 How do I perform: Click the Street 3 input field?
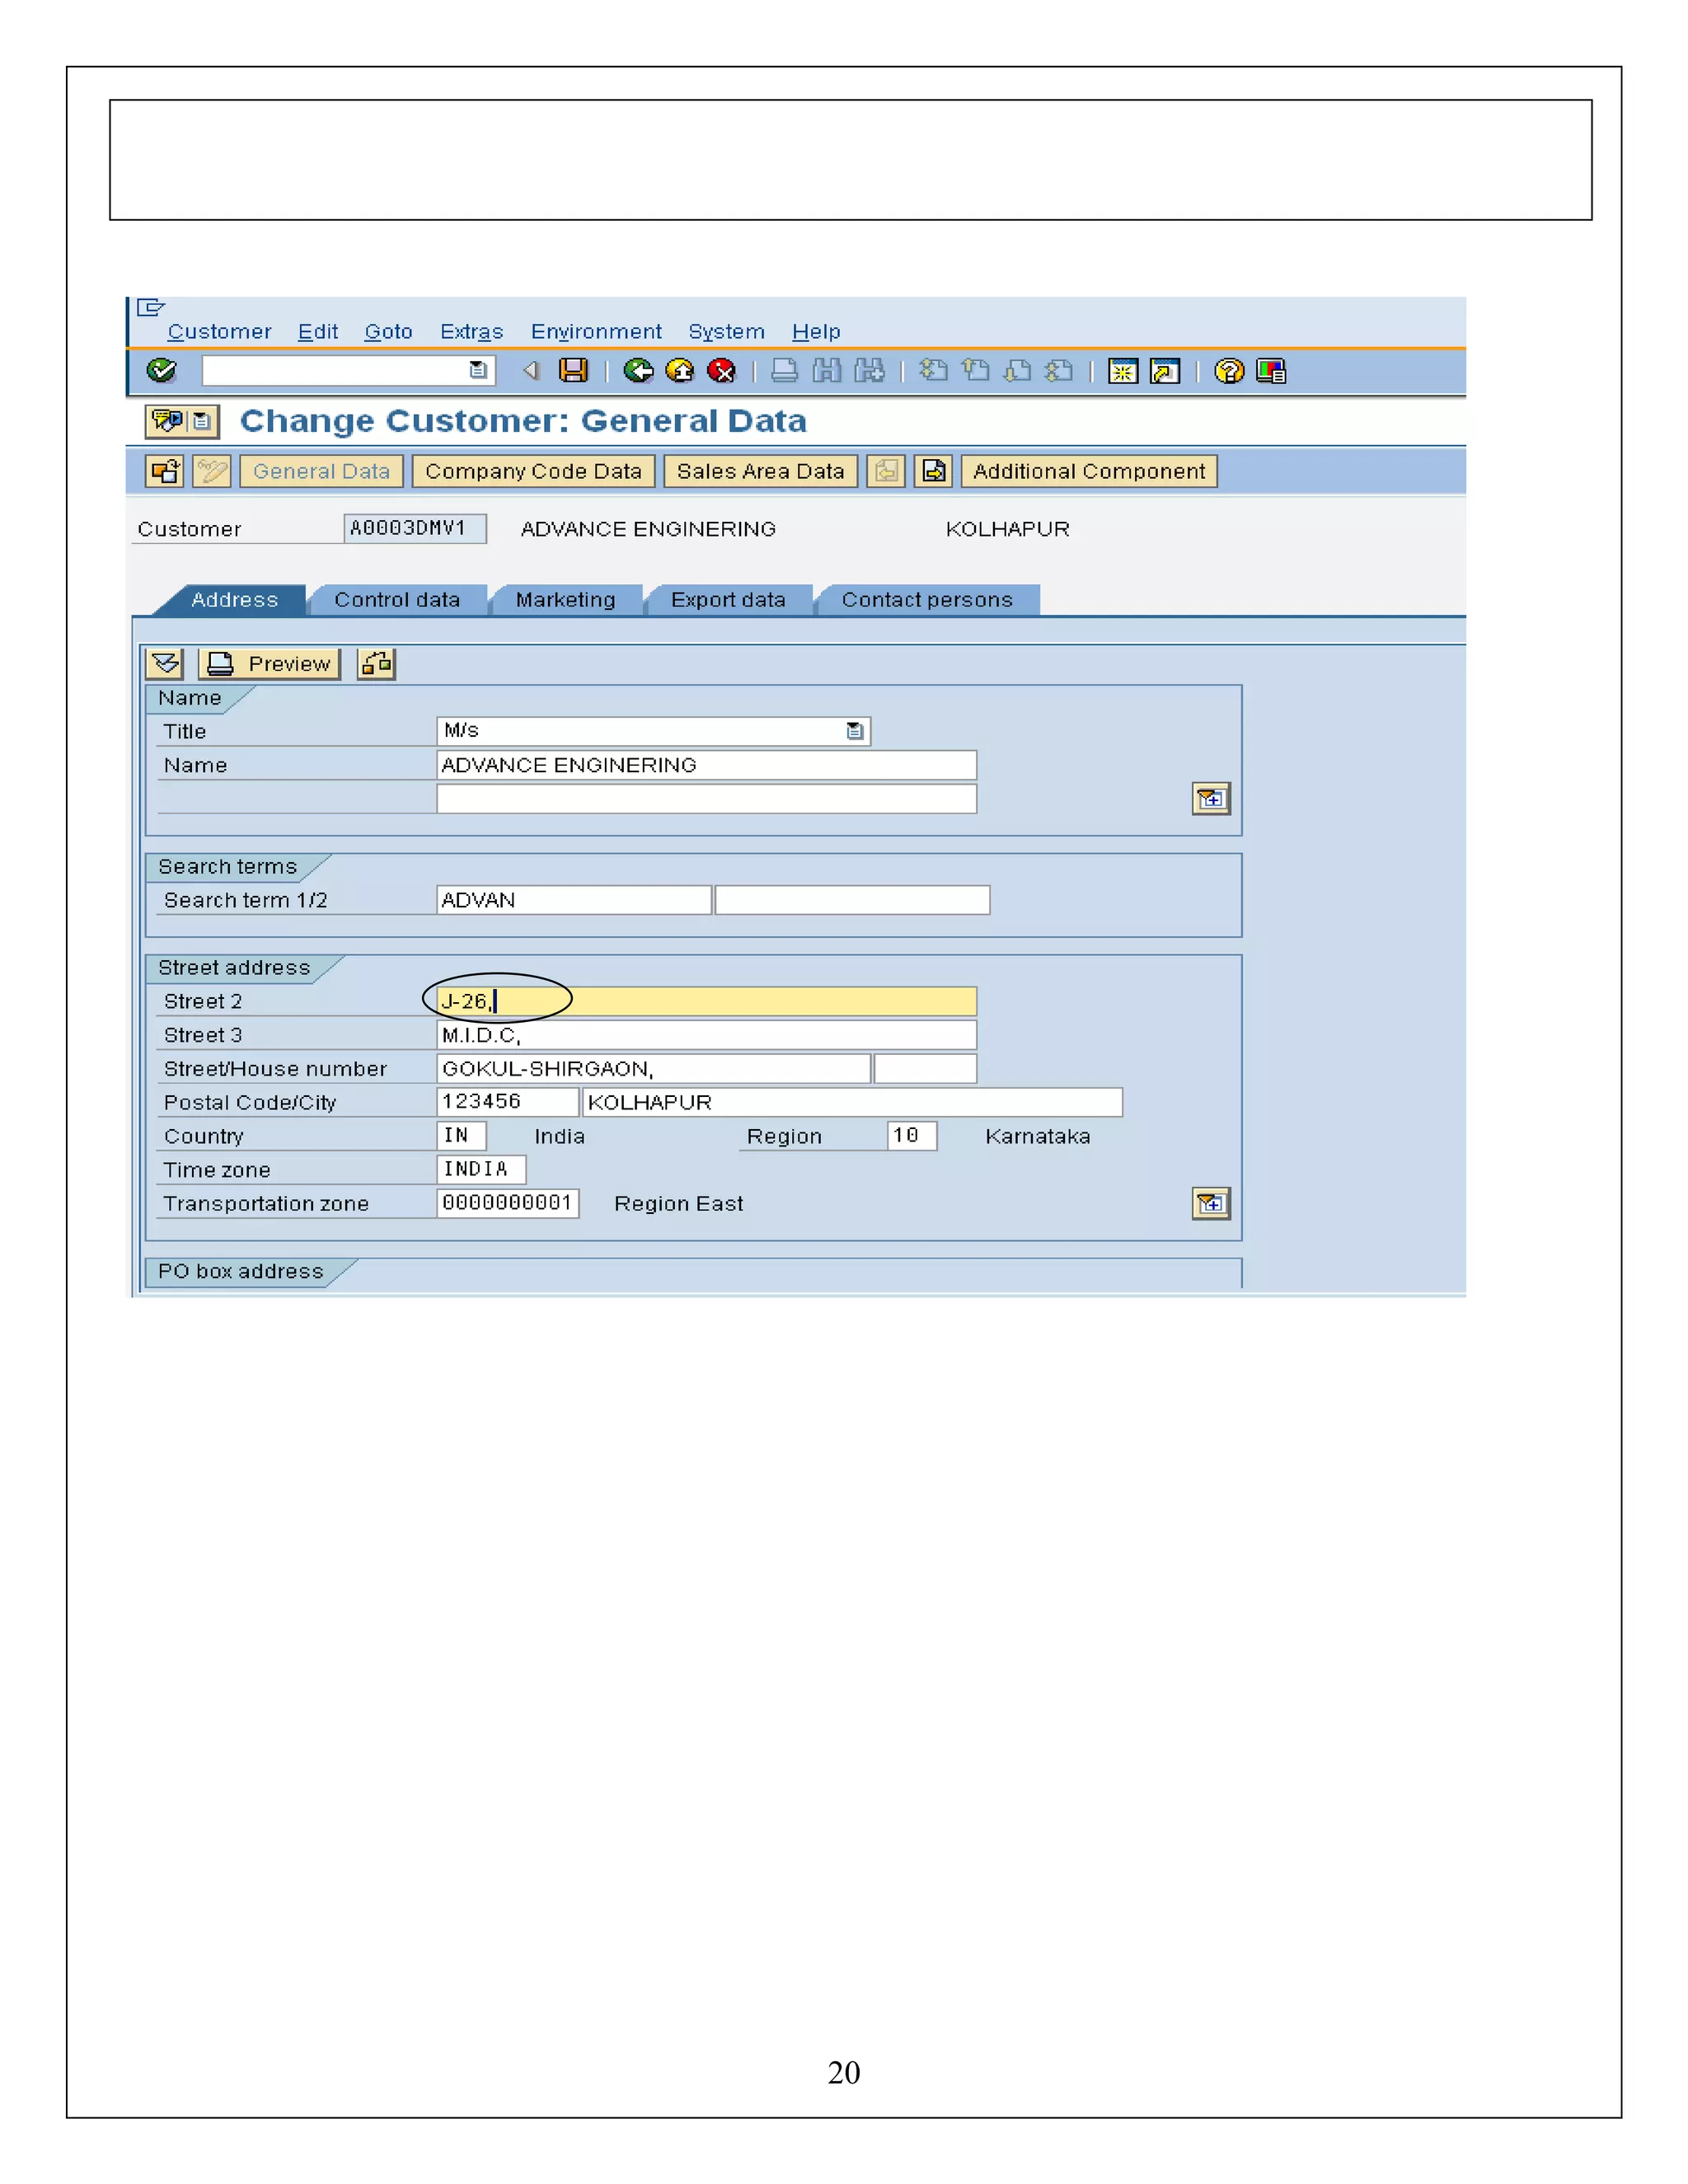coord(706,1035)
